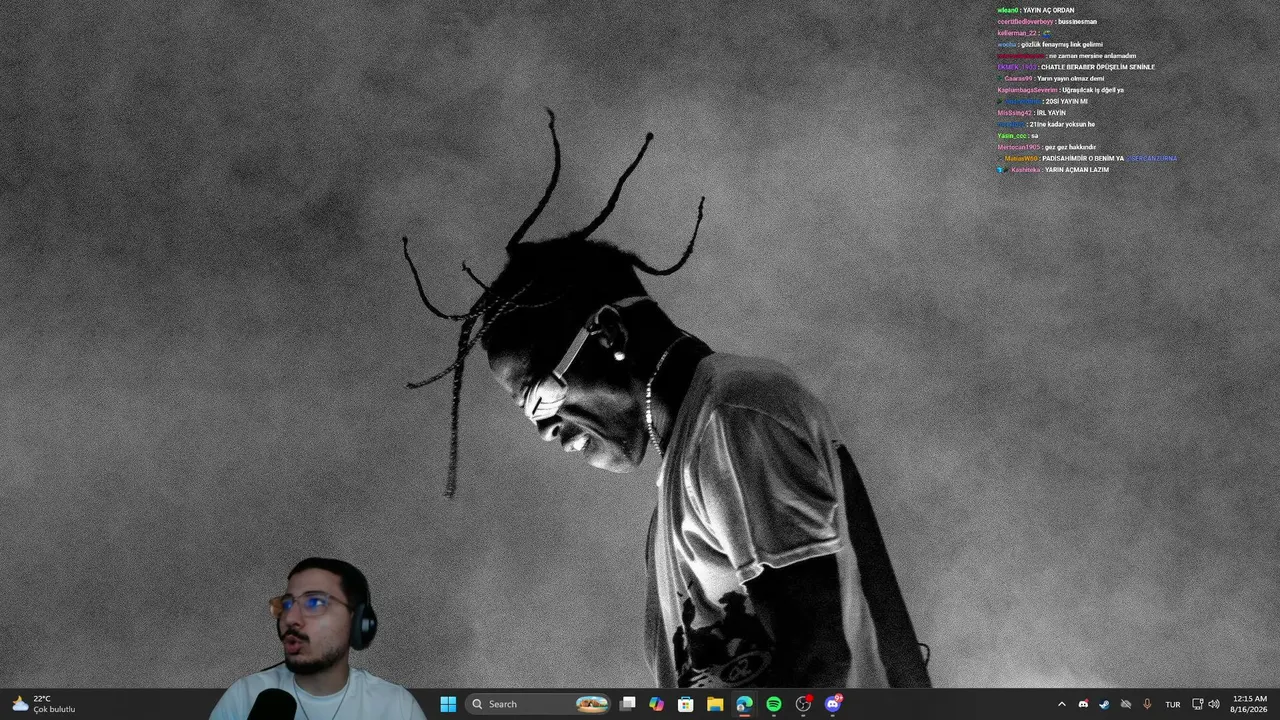Open the Microsoft Store taskbar icon
1280x720 pixels.
coord(685,704)
